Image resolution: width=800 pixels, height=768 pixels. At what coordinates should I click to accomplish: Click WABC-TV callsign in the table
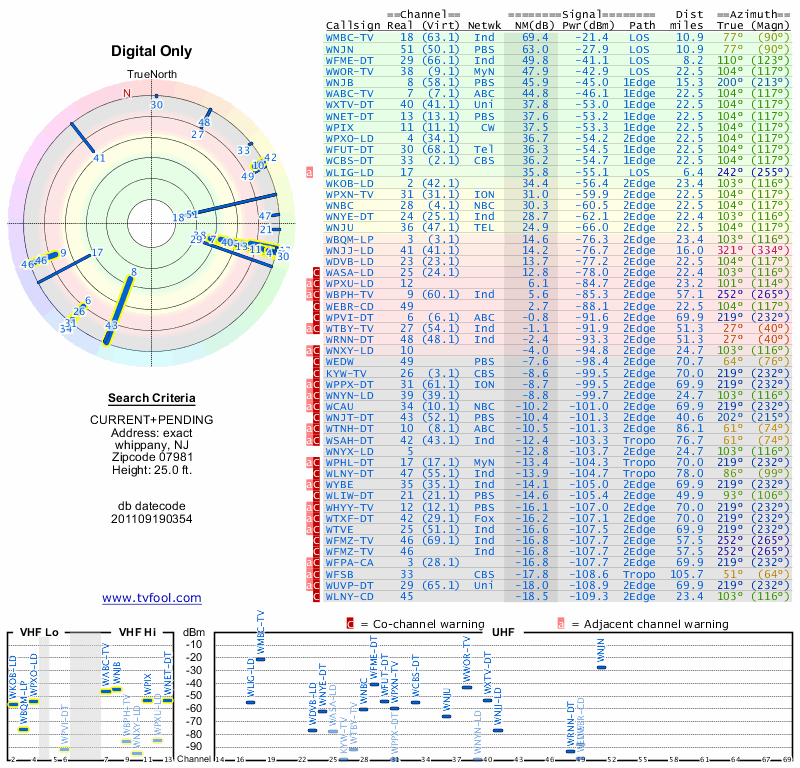coord(349,93)
